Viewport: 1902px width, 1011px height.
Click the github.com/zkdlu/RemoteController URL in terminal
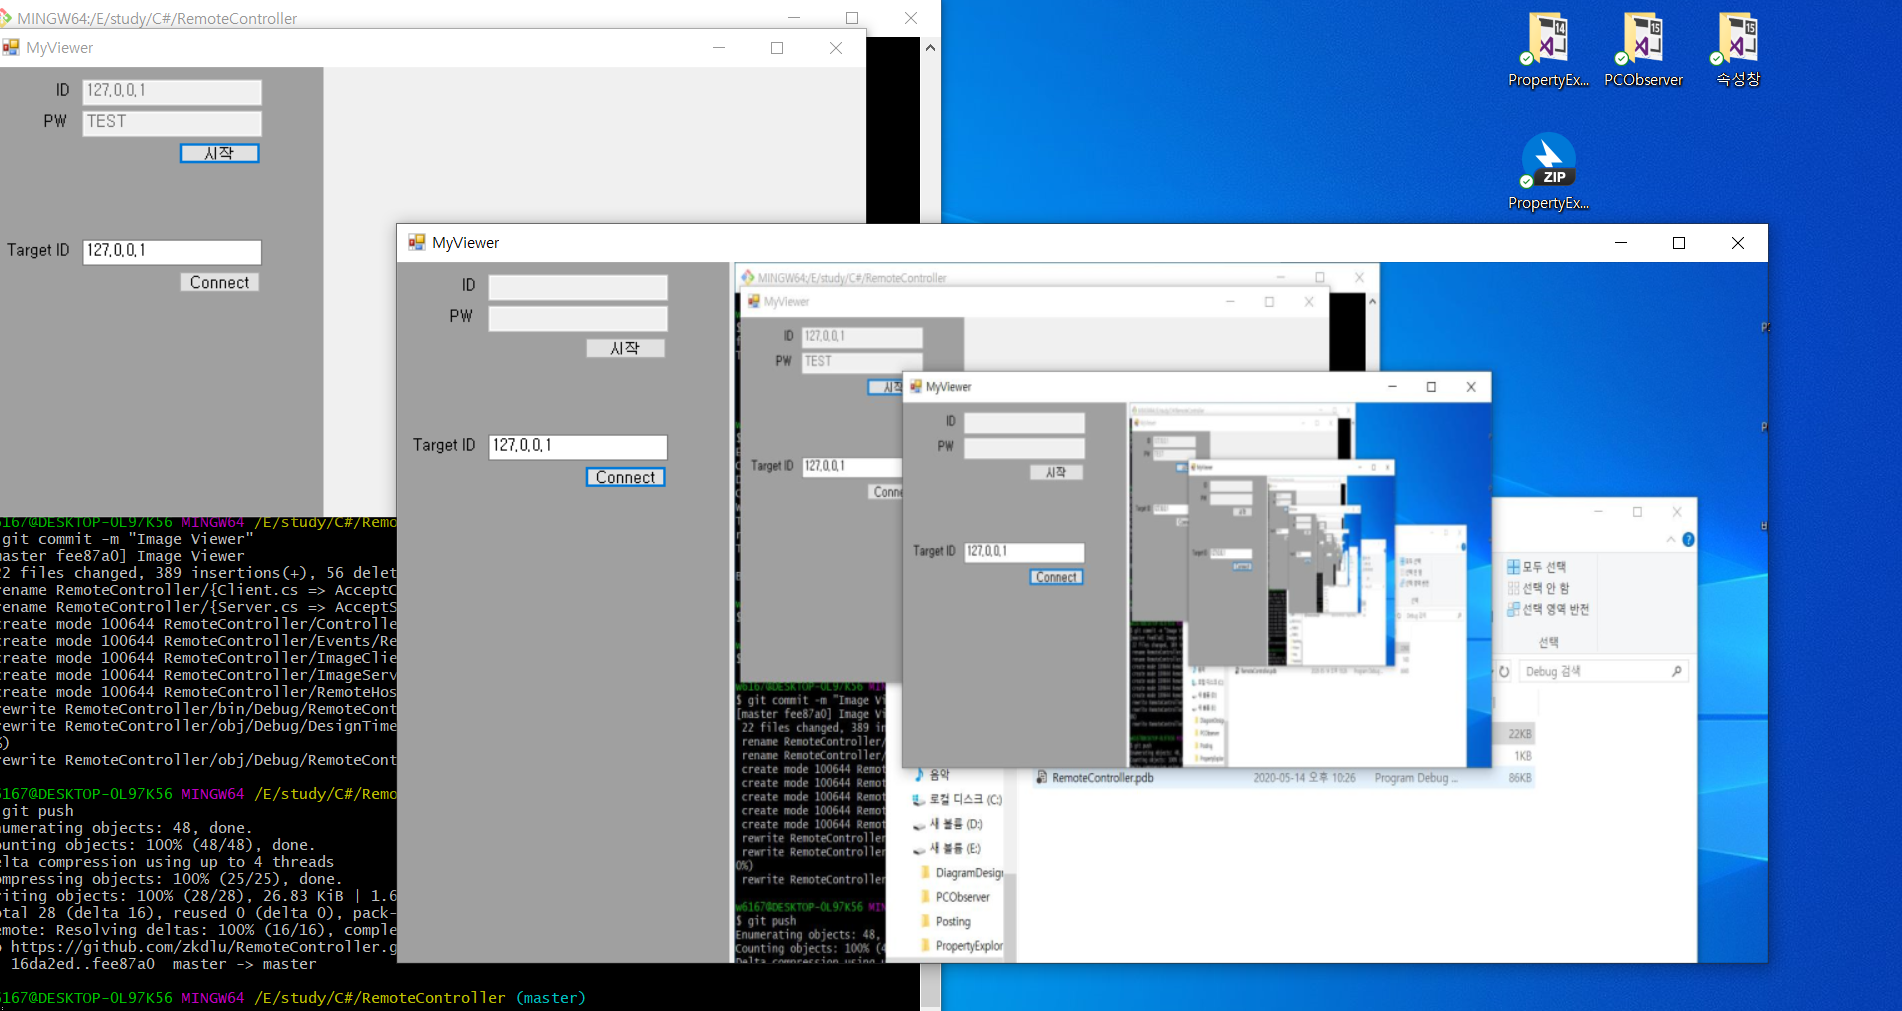click(x=204, y=947)
